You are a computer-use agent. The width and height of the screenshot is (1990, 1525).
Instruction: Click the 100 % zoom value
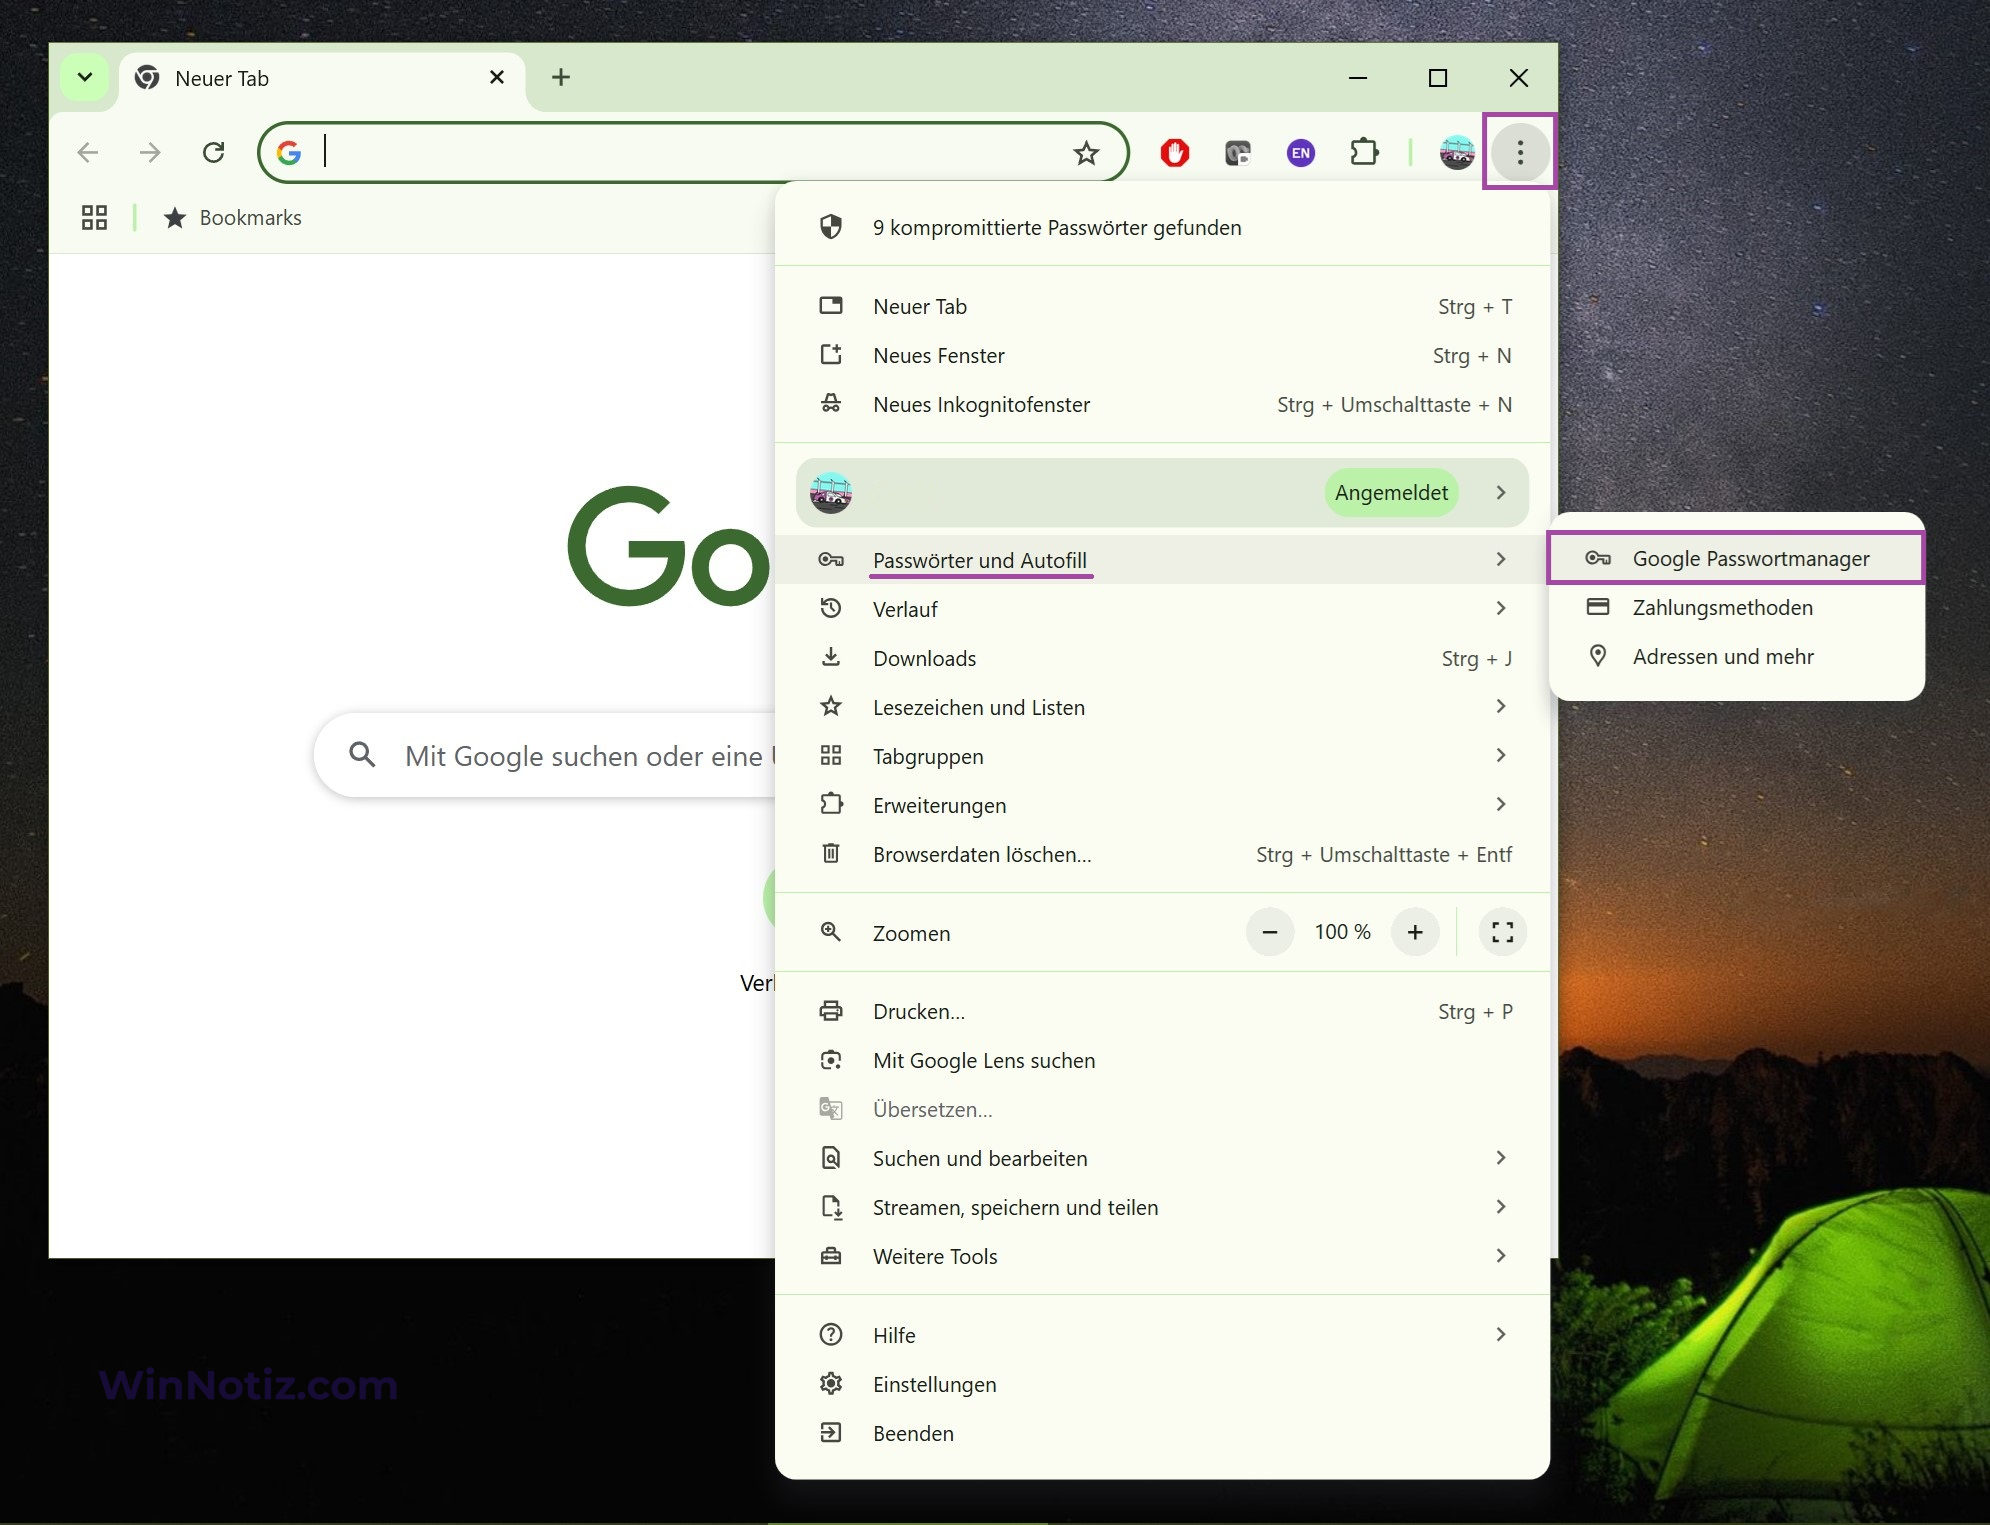pyautogui.click(x=1342, y=932)
